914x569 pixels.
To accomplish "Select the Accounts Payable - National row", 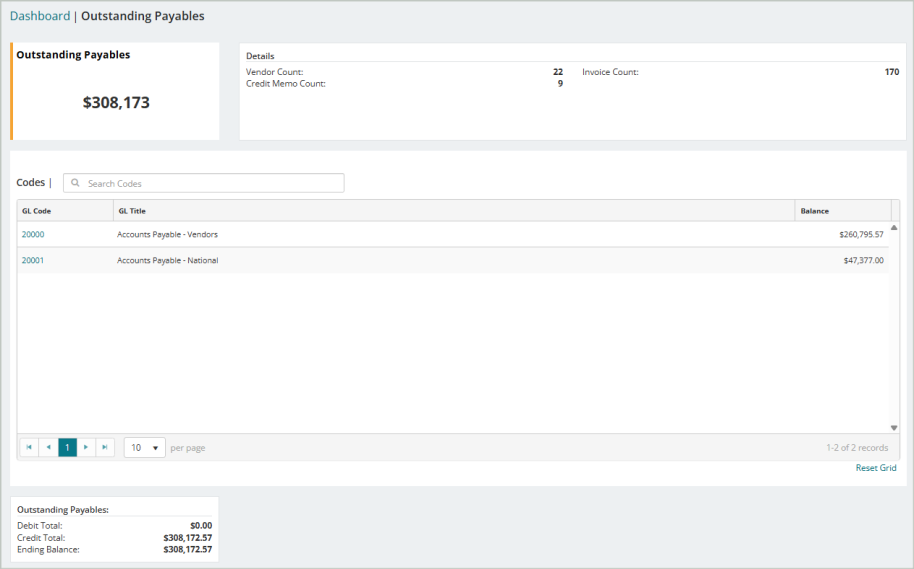I will pos(453,261).
